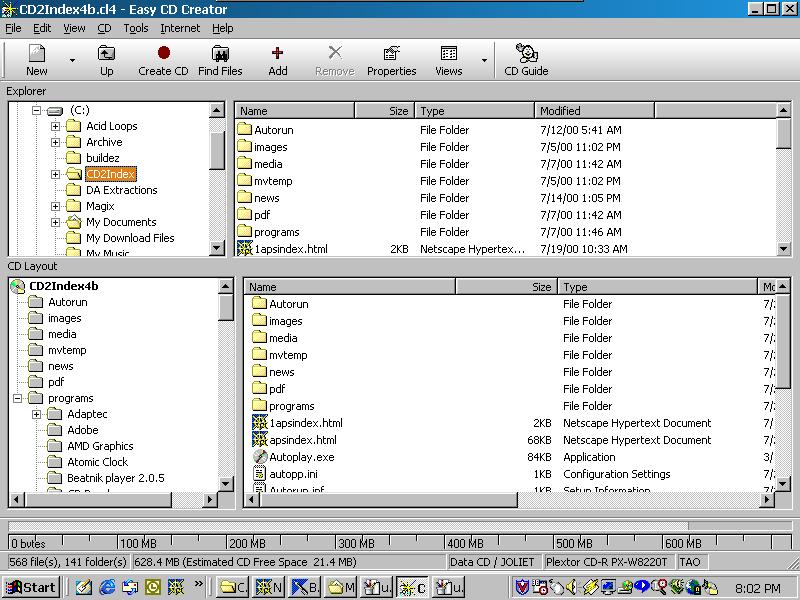Open the Internet menu
This screenshot has height=600, width=800.
180,28
